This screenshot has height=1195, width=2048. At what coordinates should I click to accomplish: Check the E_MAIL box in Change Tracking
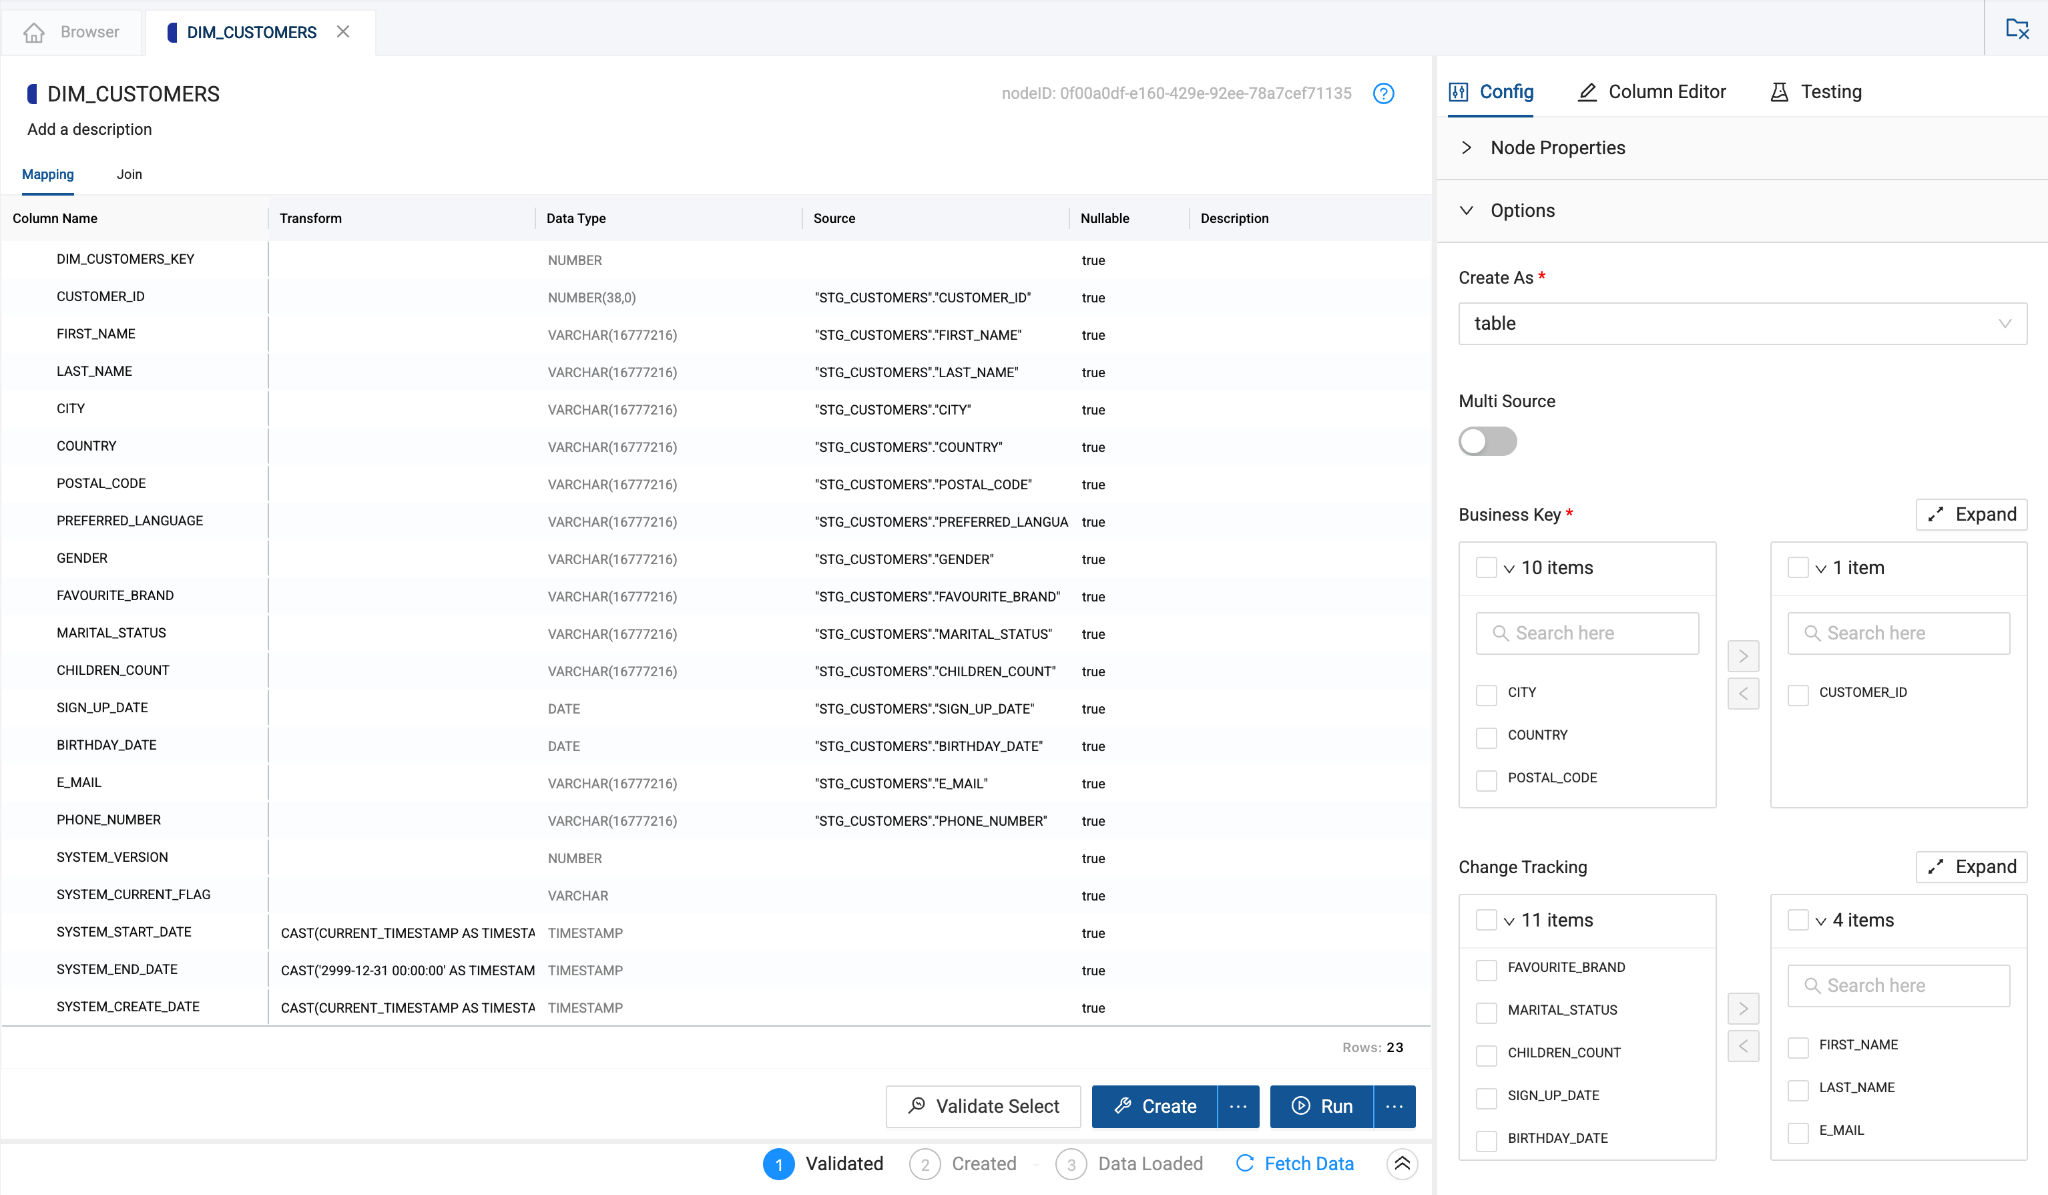click(x=1798, y=1132)
